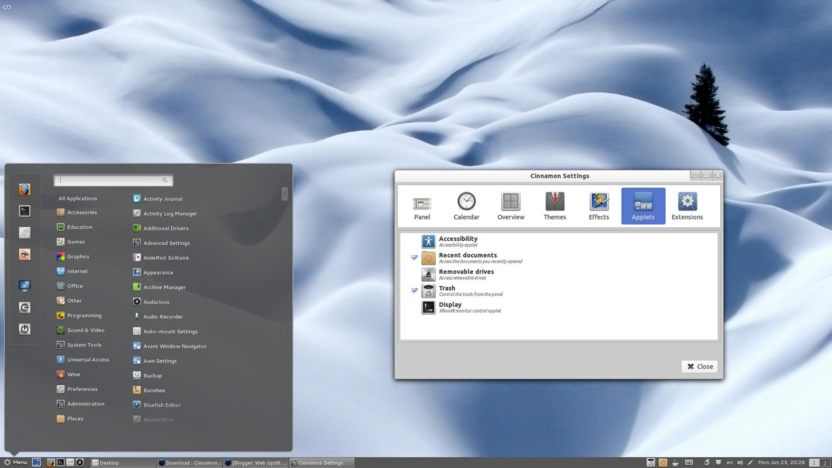Expand the Sound & Video category

click(x=85, y=330)
